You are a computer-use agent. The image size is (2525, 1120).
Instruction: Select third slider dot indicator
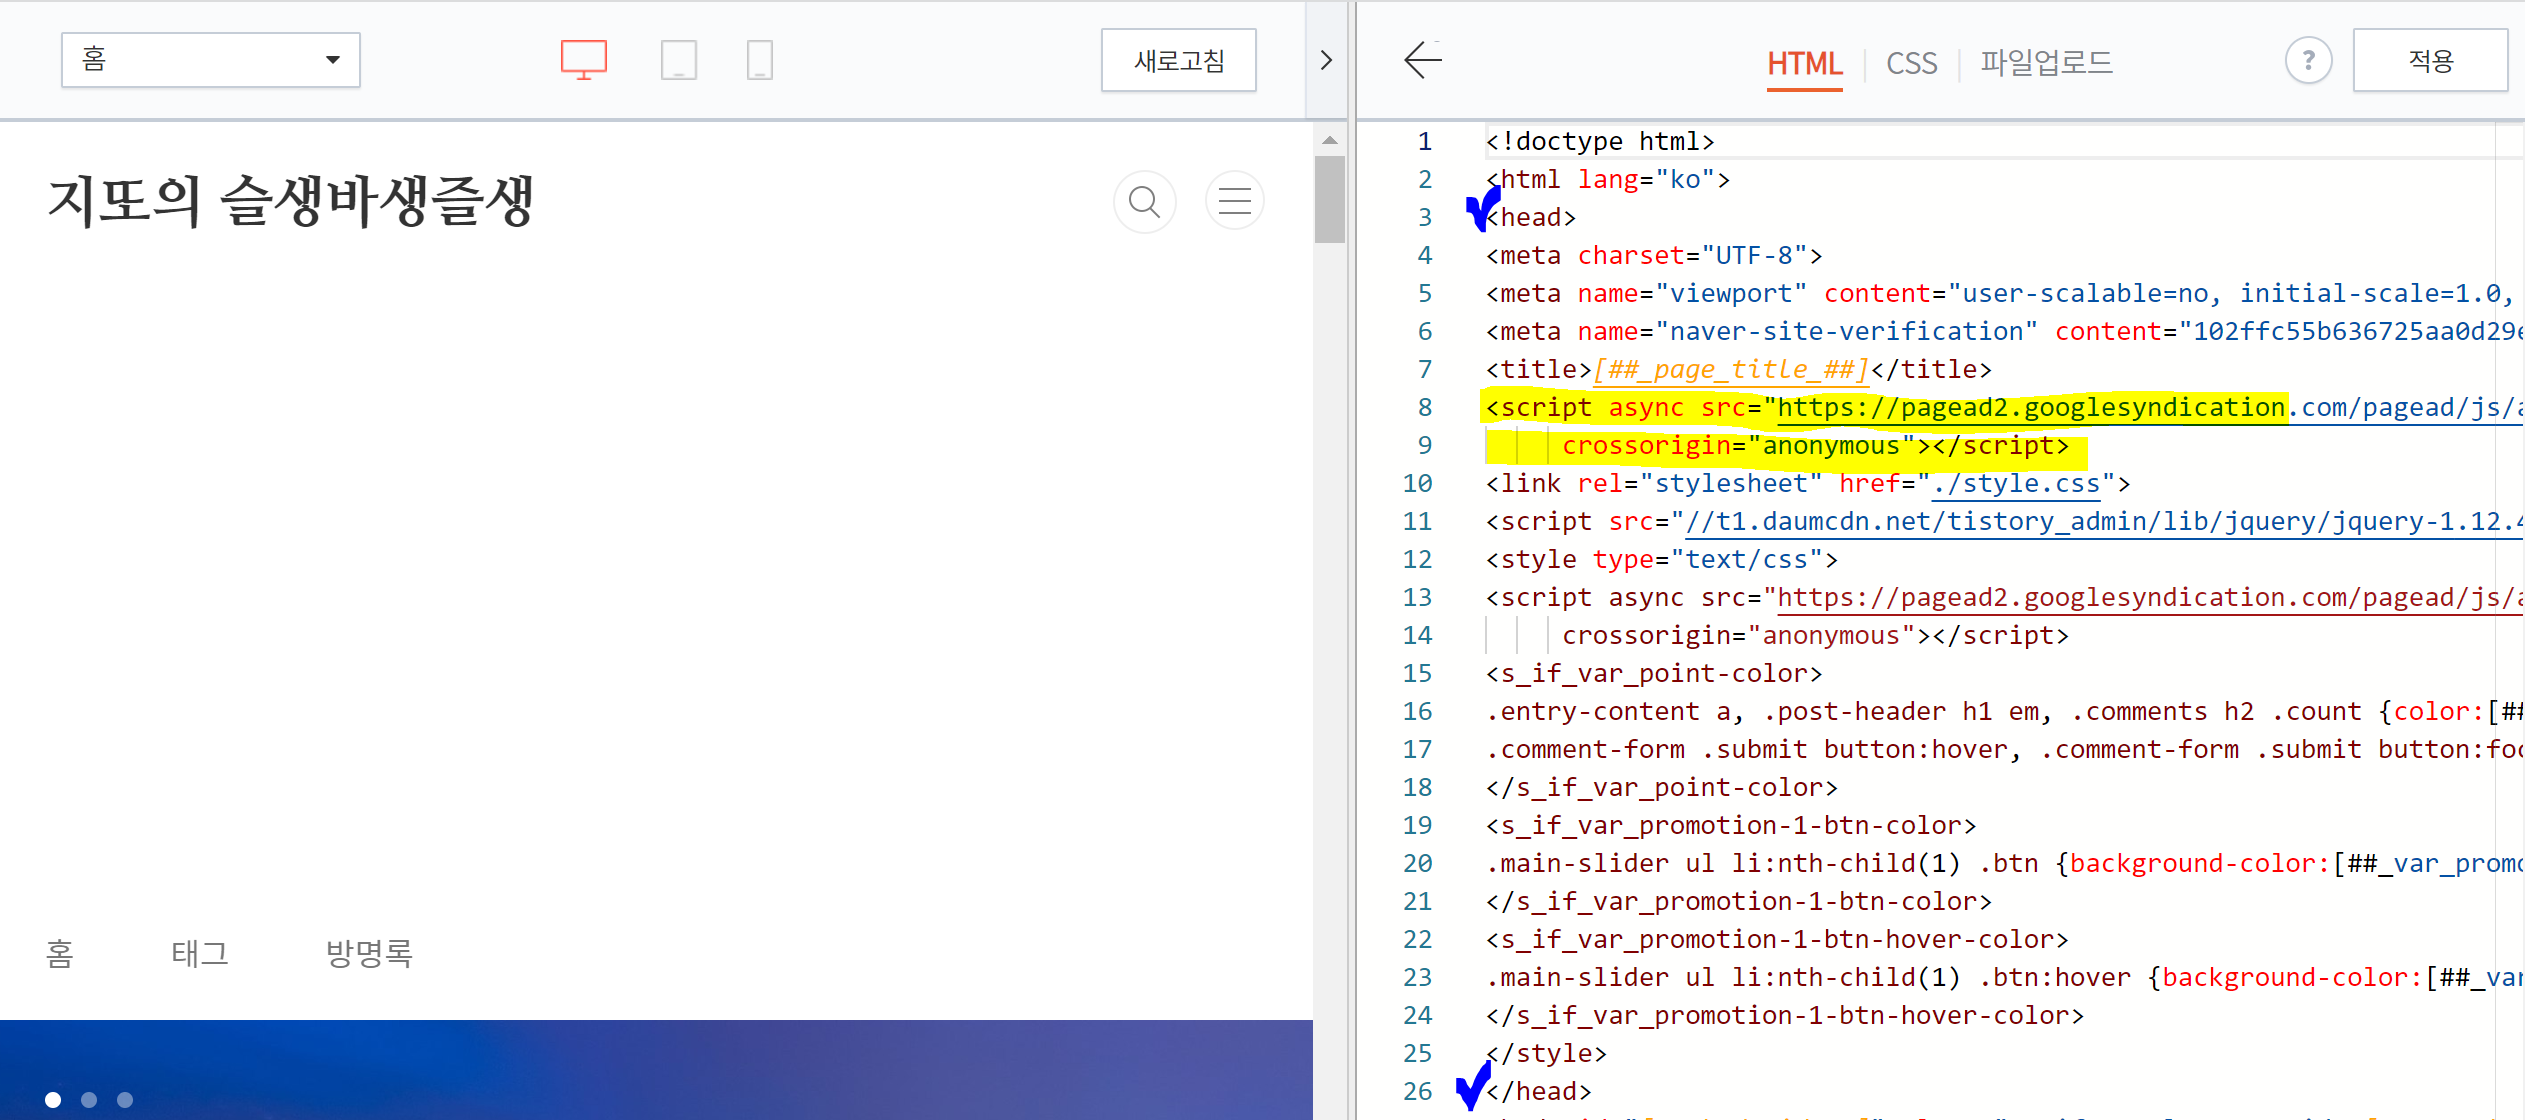[x=125, y=1100]
